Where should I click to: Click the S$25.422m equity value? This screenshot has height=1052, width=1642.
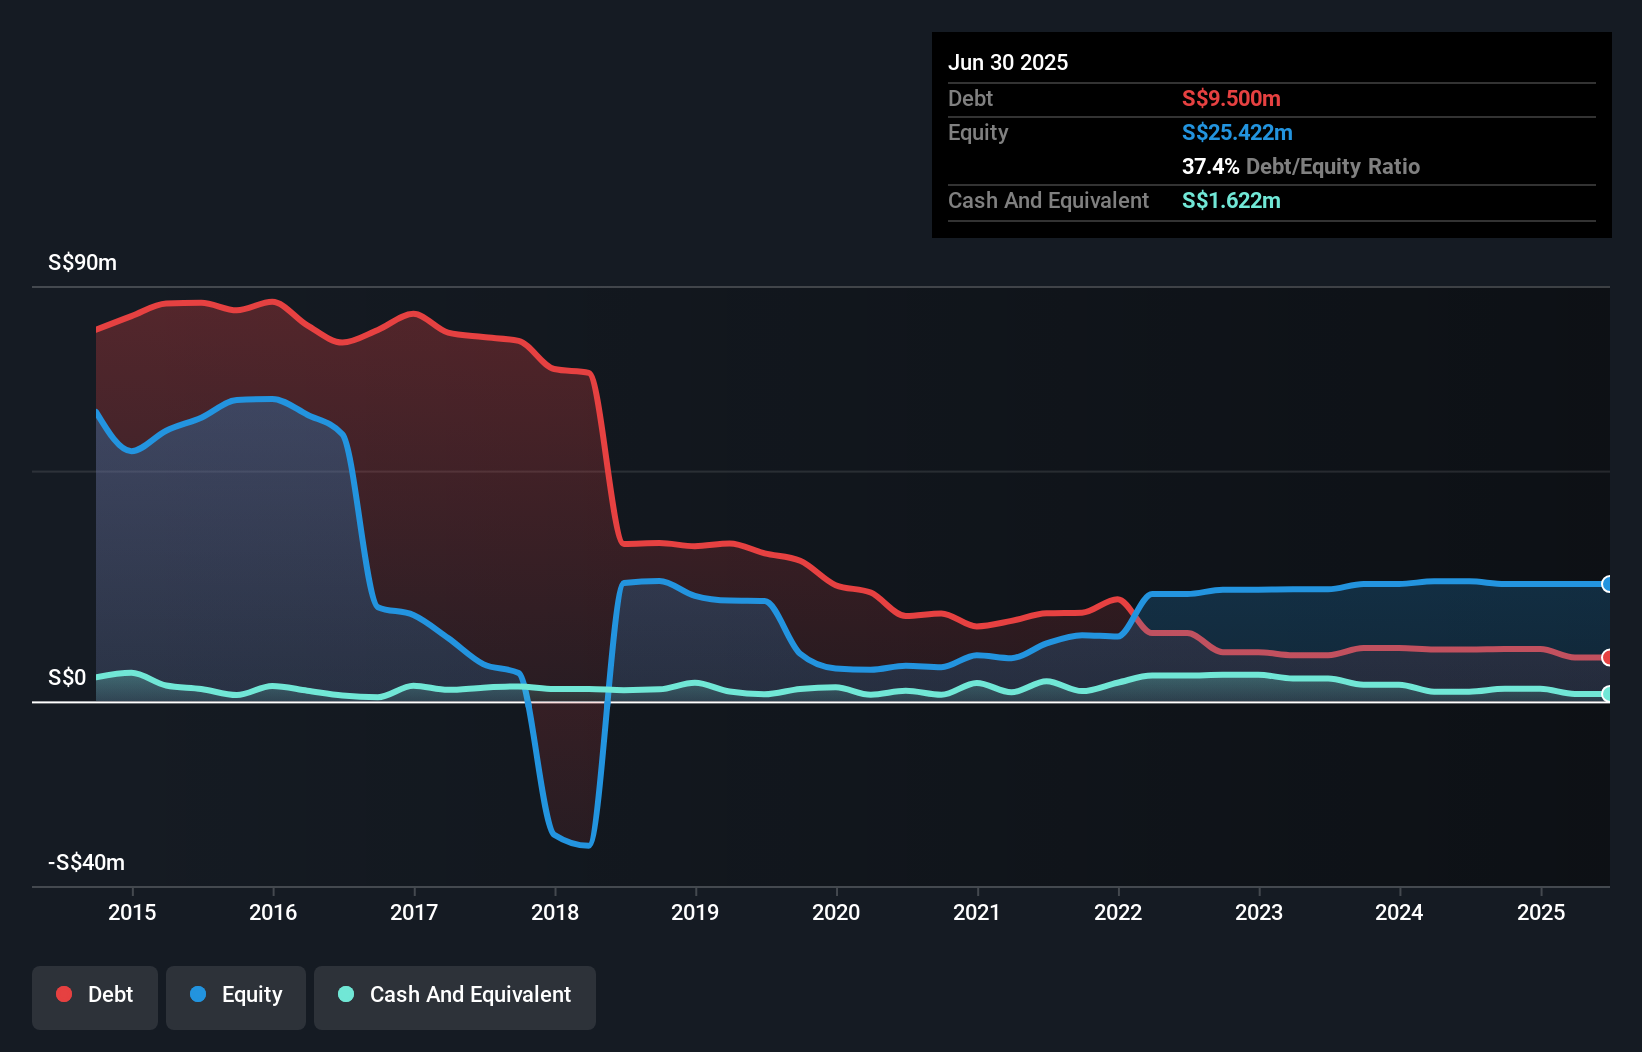tap(1237, 132)
